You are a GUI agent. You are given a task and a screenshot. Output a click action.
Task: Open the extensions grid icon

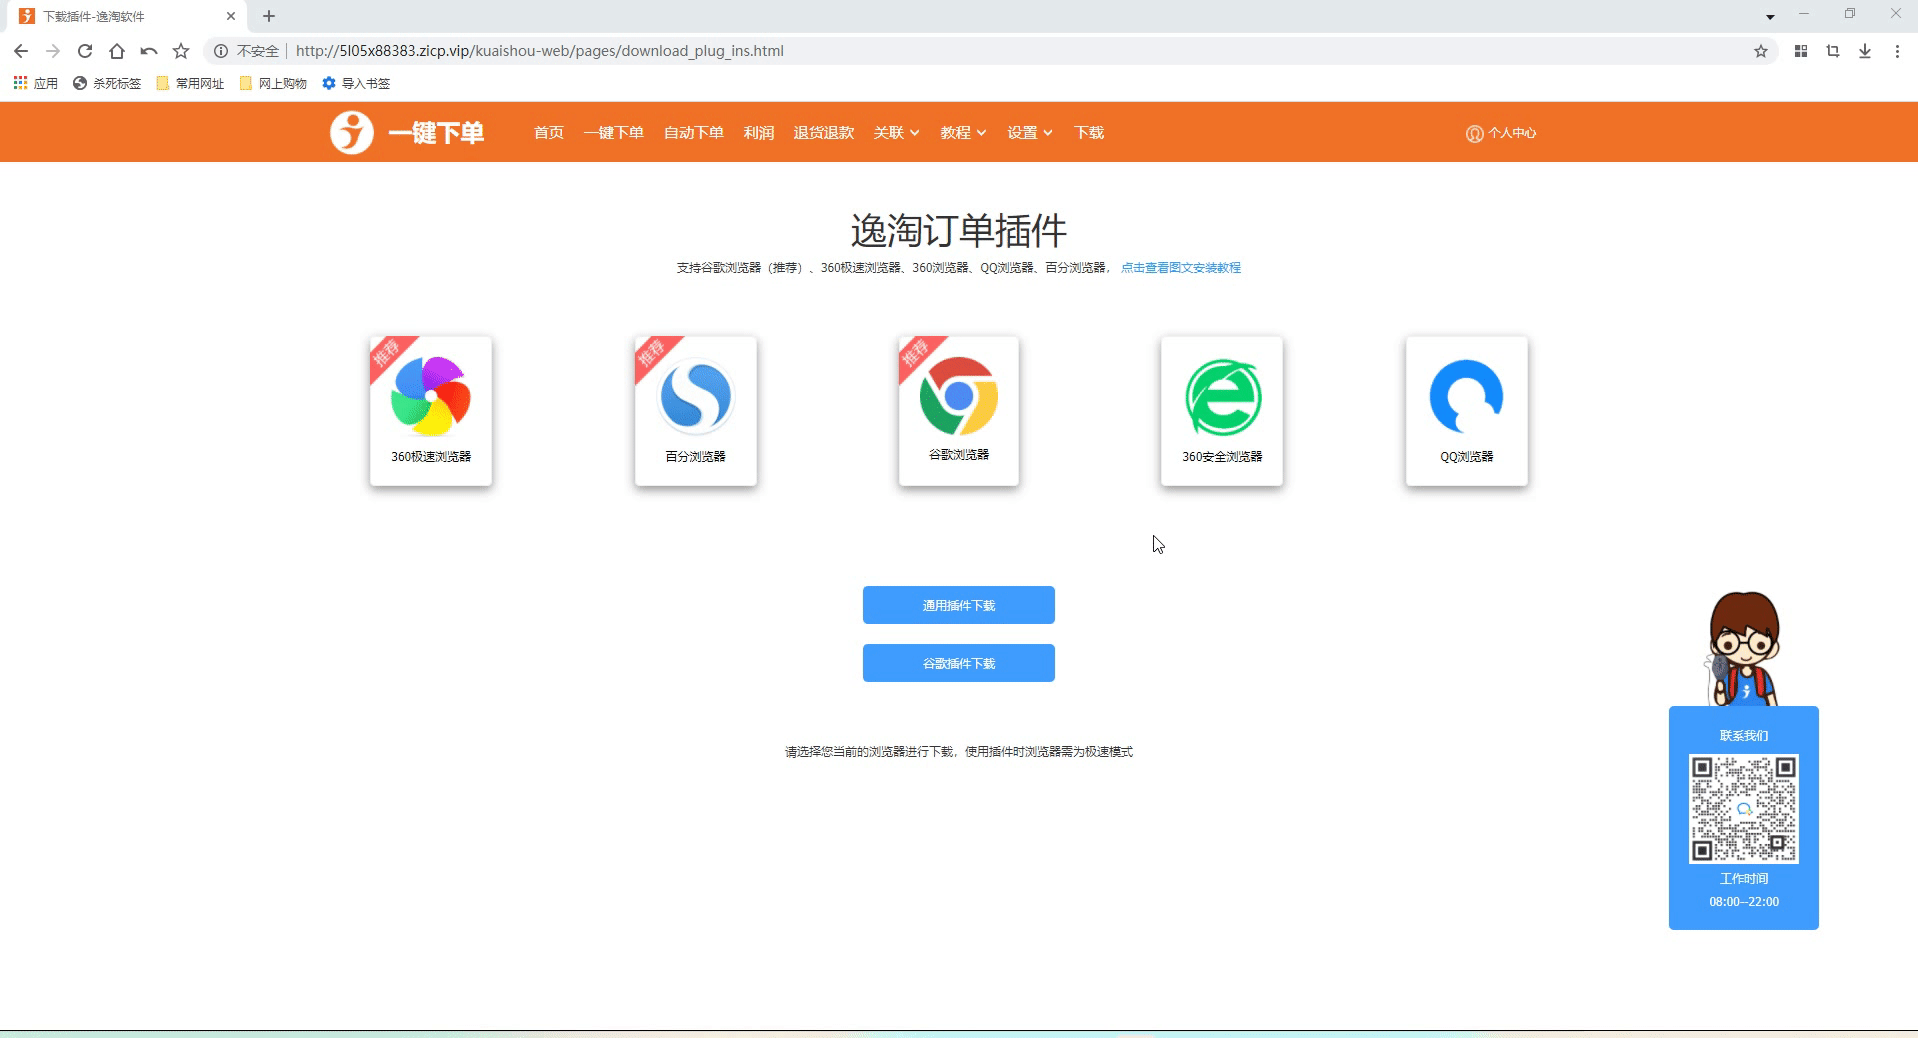pyautogui.click(x=1801, y=51)
